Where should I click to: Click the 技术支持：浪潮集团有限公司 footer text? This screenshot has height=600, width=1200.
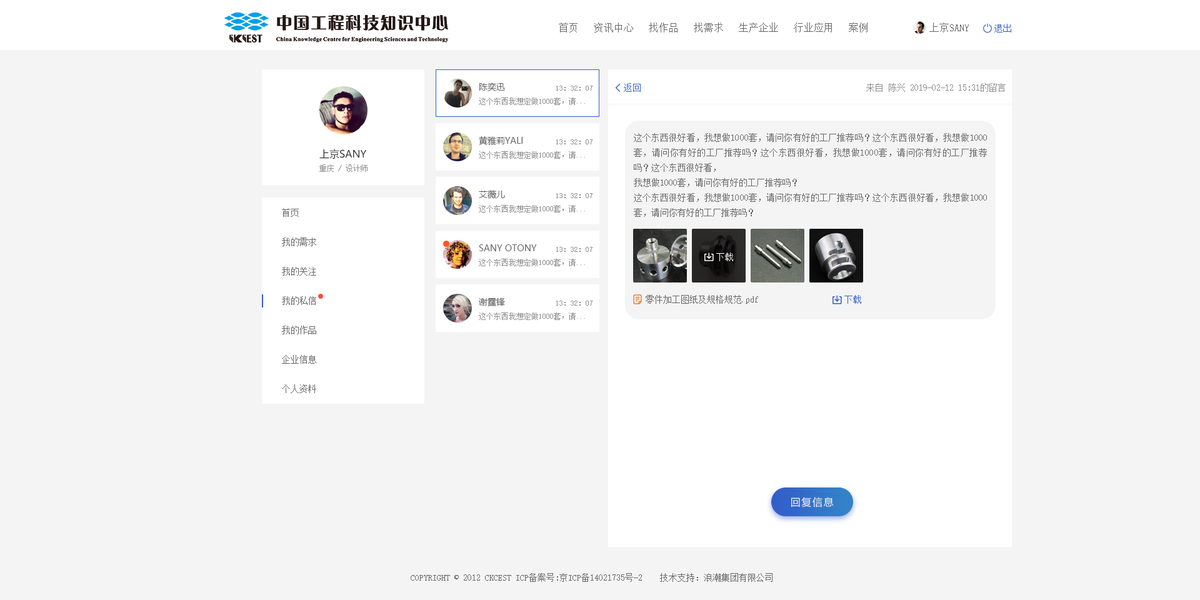(716, 578)
